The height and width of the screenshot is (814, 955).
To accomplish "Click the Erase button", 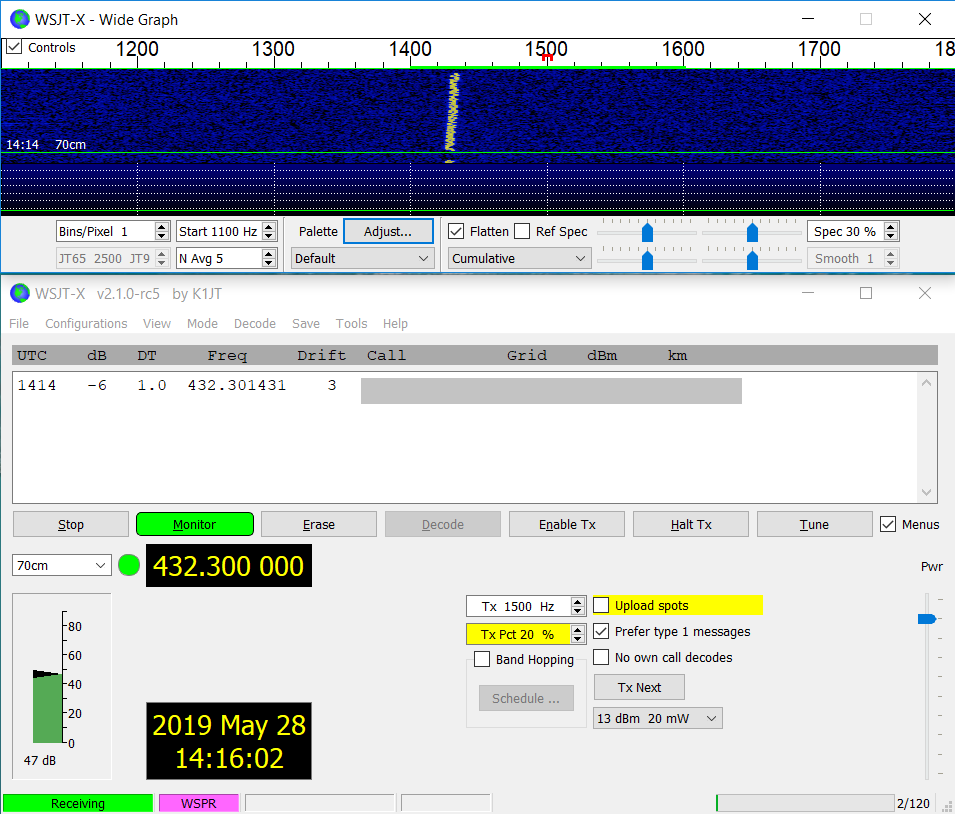I will (x=319, y=525).
